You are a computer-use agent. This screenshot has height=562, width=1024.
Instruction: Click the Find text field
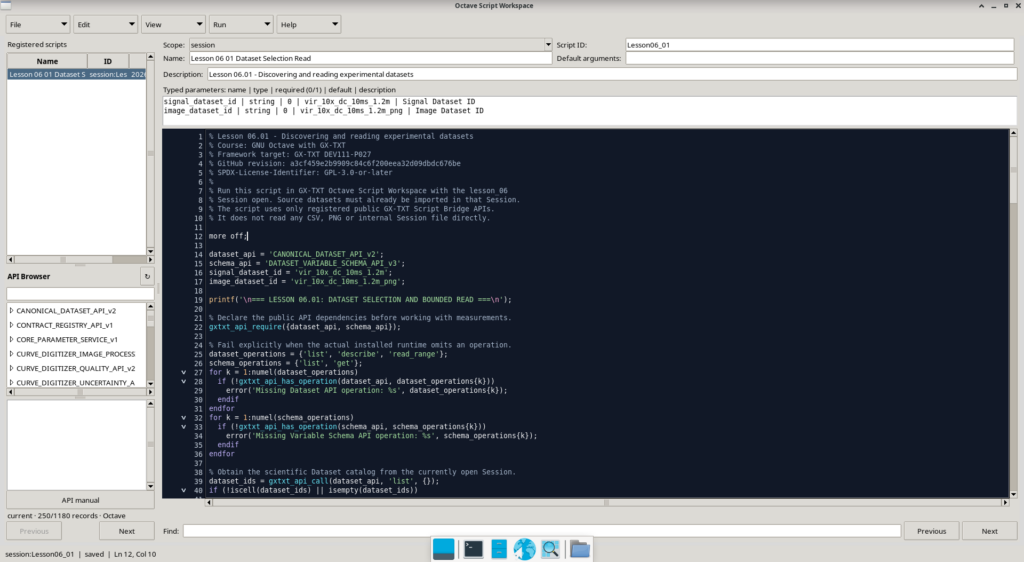pyautogui.click(x=541, y=531)
